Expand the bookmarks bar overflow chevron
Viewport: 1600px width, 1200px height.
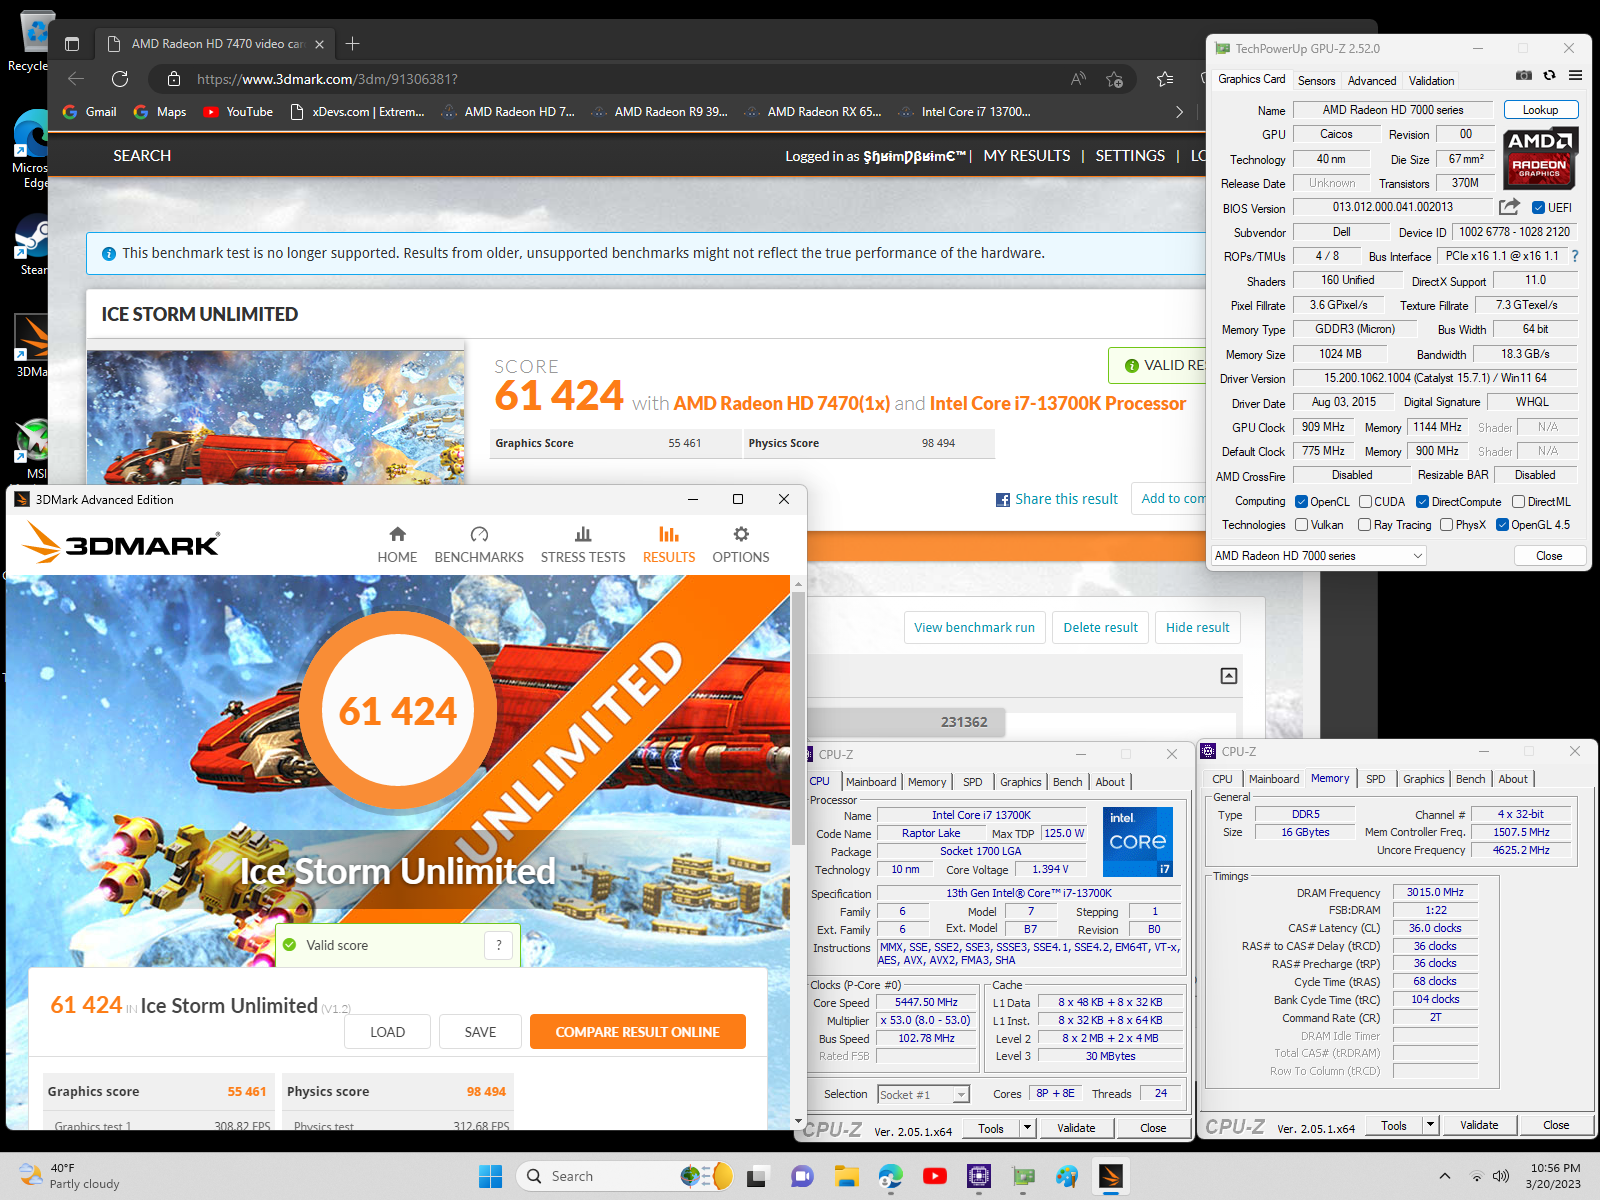click(x=1179, y=112)
